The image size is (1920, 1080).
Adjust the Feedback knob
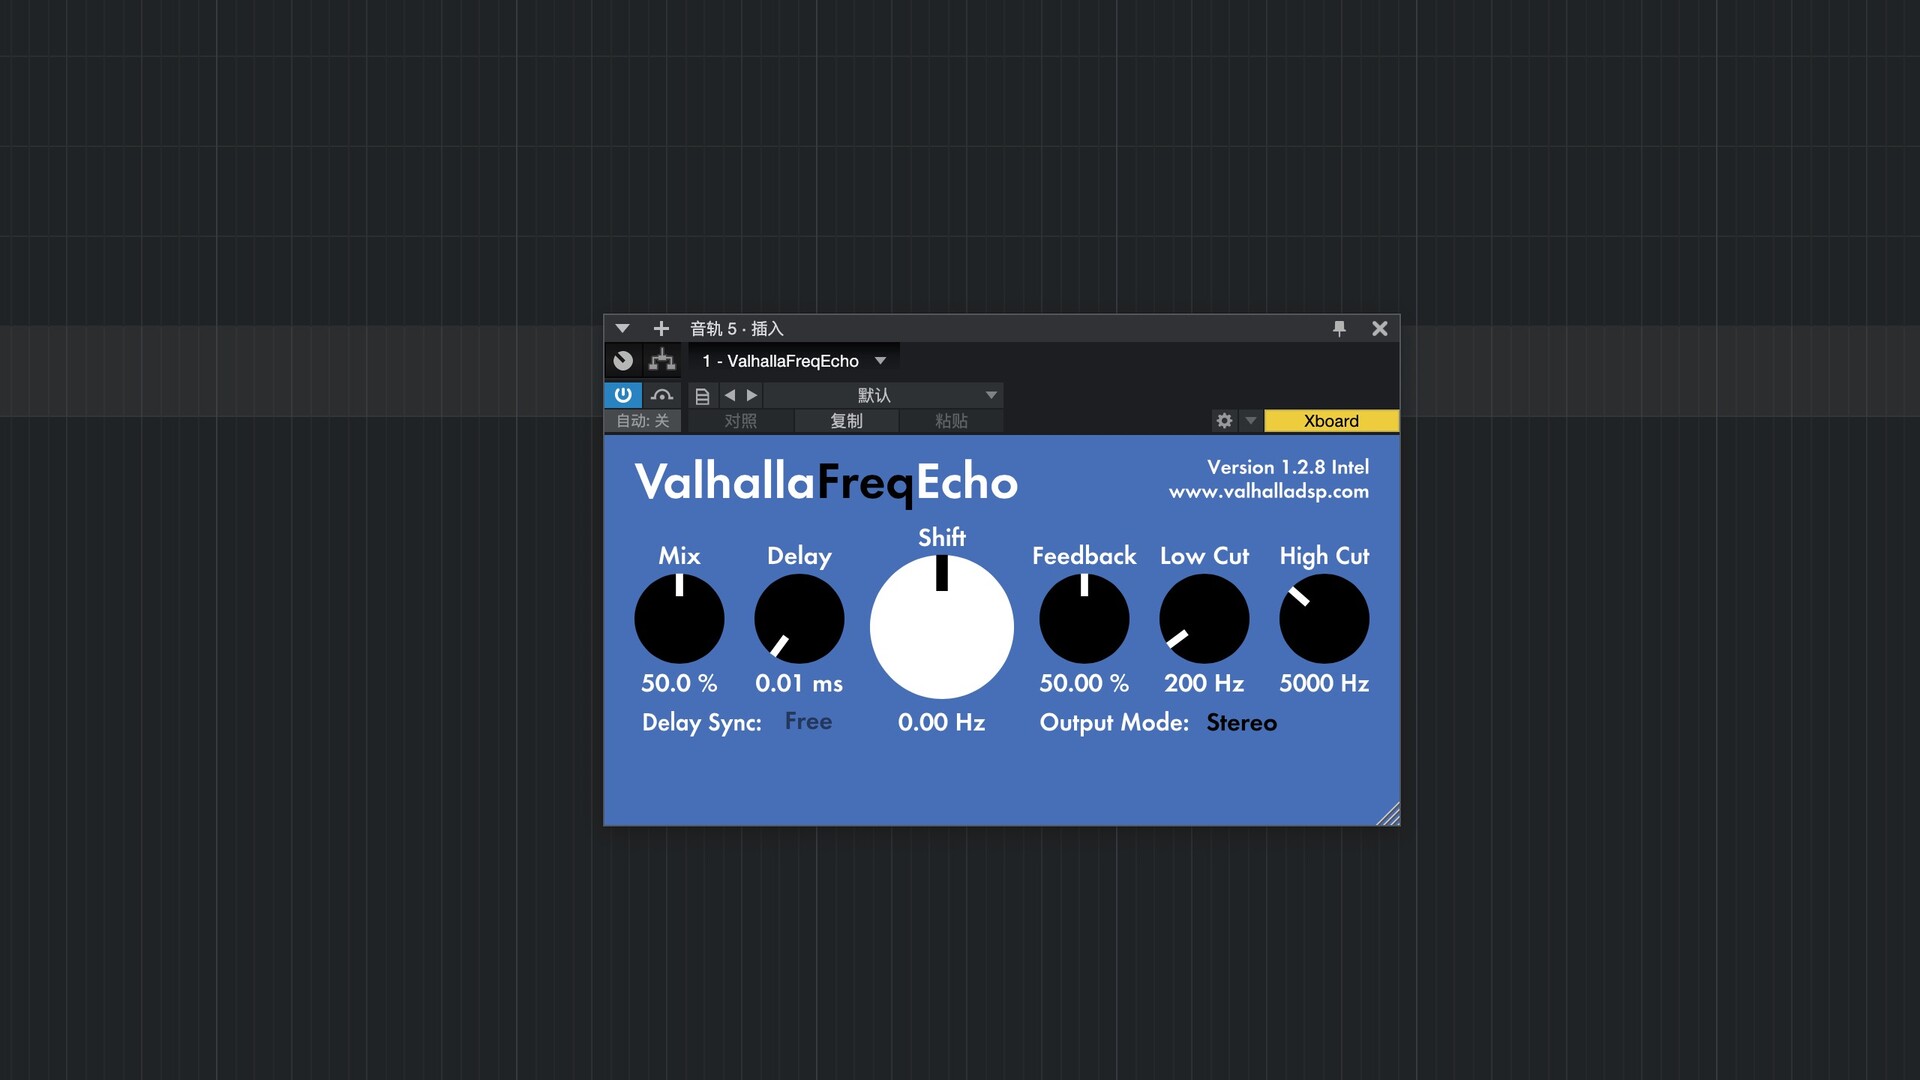pyautogui.click(x=1084, y=618)
